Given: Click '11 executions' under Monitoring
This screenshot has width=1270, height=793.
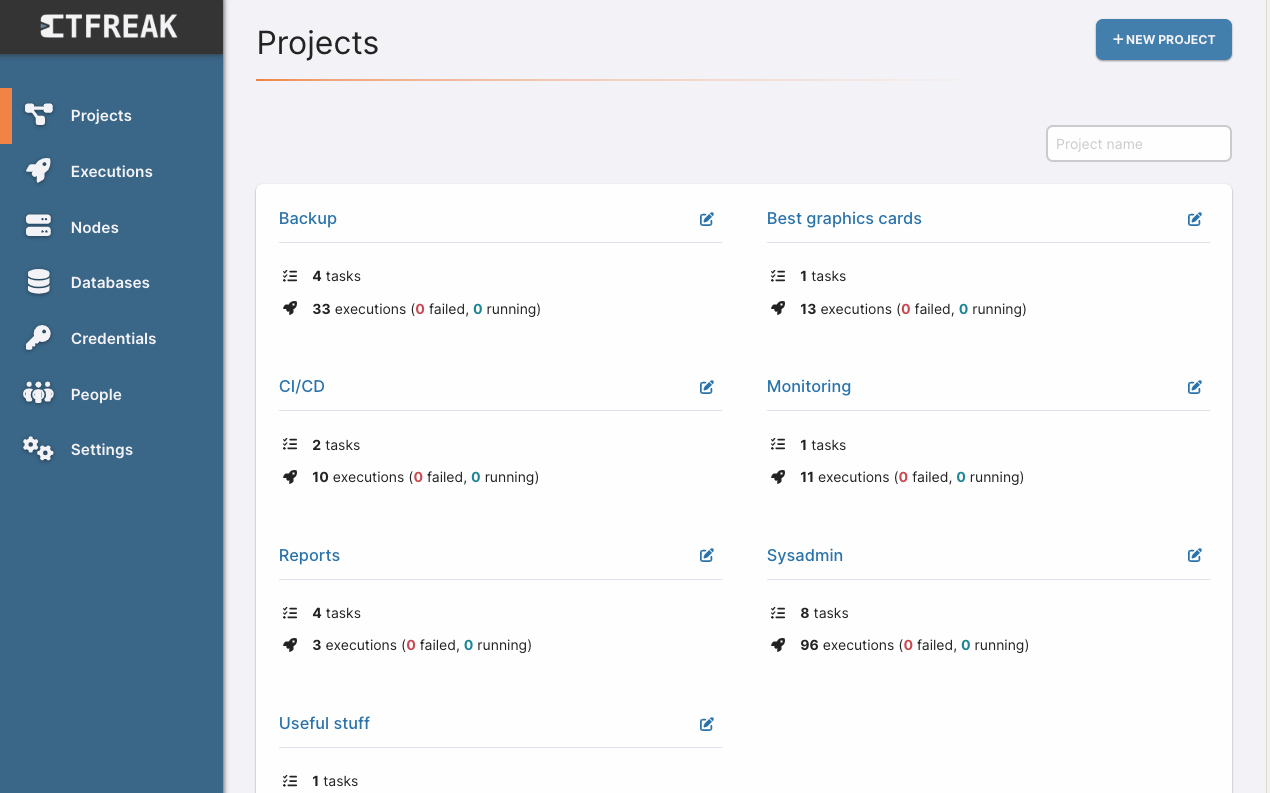Looking at the screenshot, I should 845,477.
